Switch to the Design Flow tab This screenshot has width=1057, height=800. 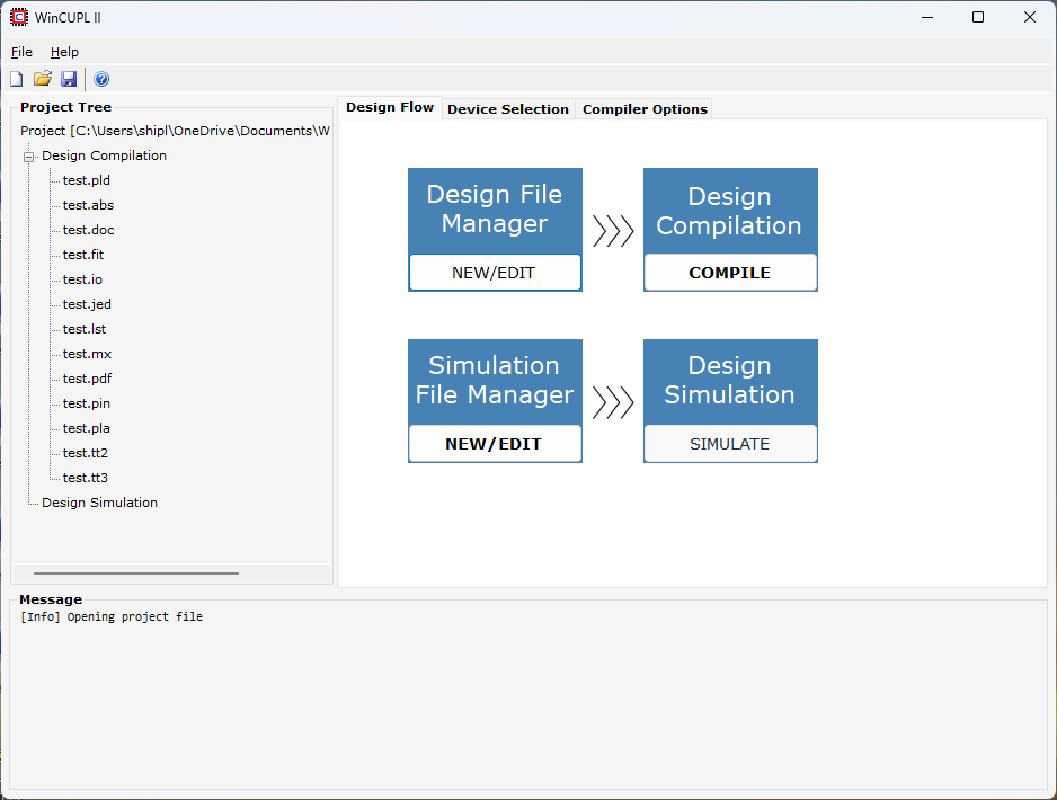point(390,108)
